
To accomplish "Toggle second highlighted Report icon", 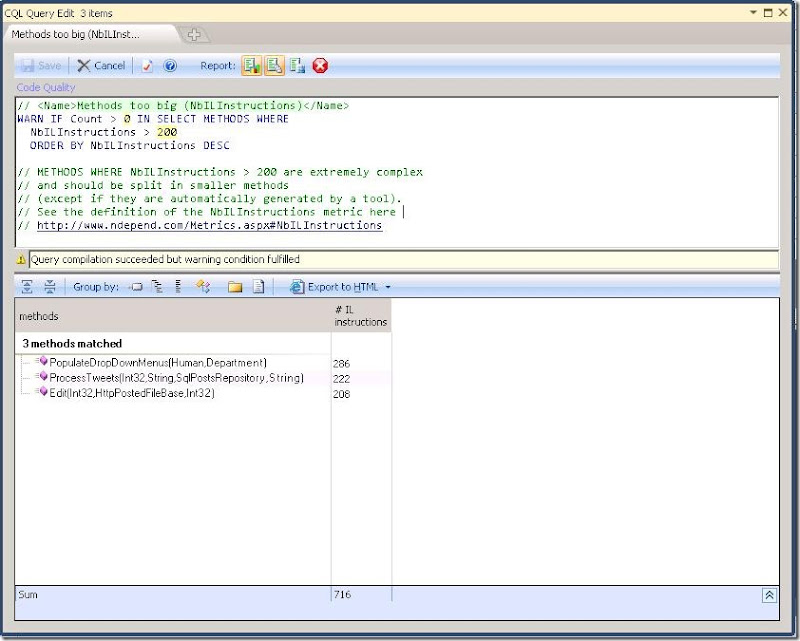I will [x=274, y=66].
